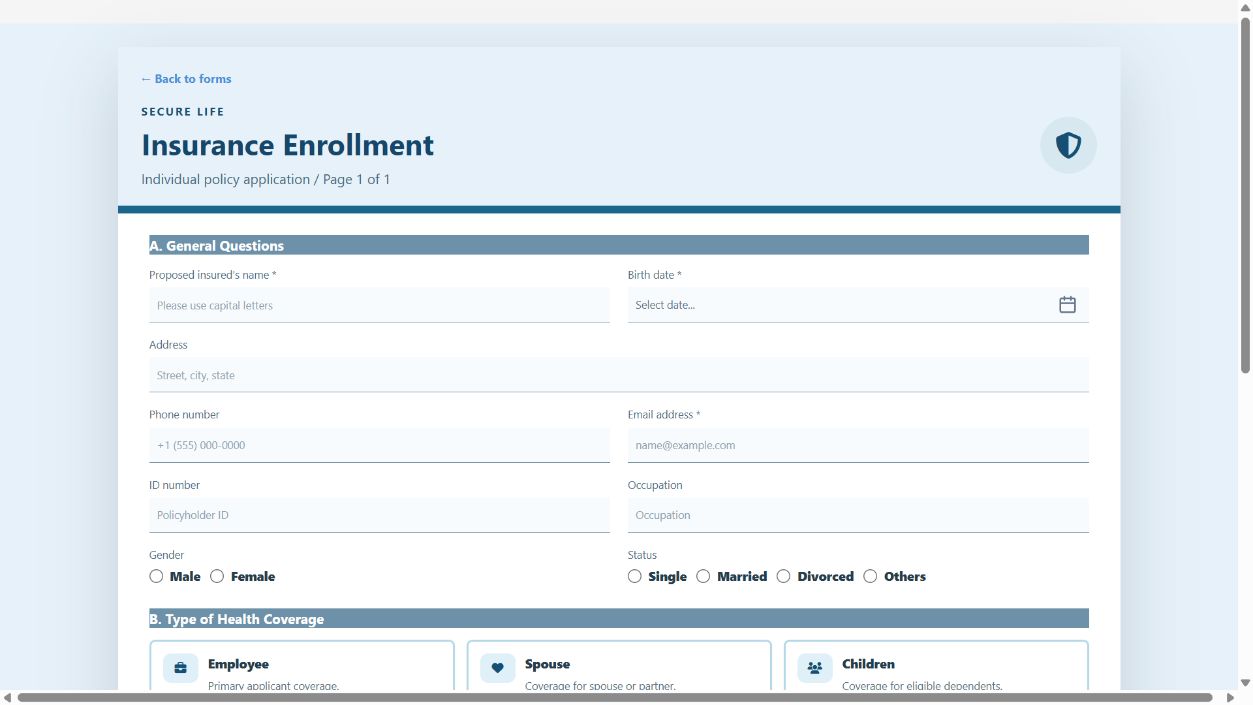Click the Children people icon
Viewport: 1253px width, 705px height.
(814, 668)
